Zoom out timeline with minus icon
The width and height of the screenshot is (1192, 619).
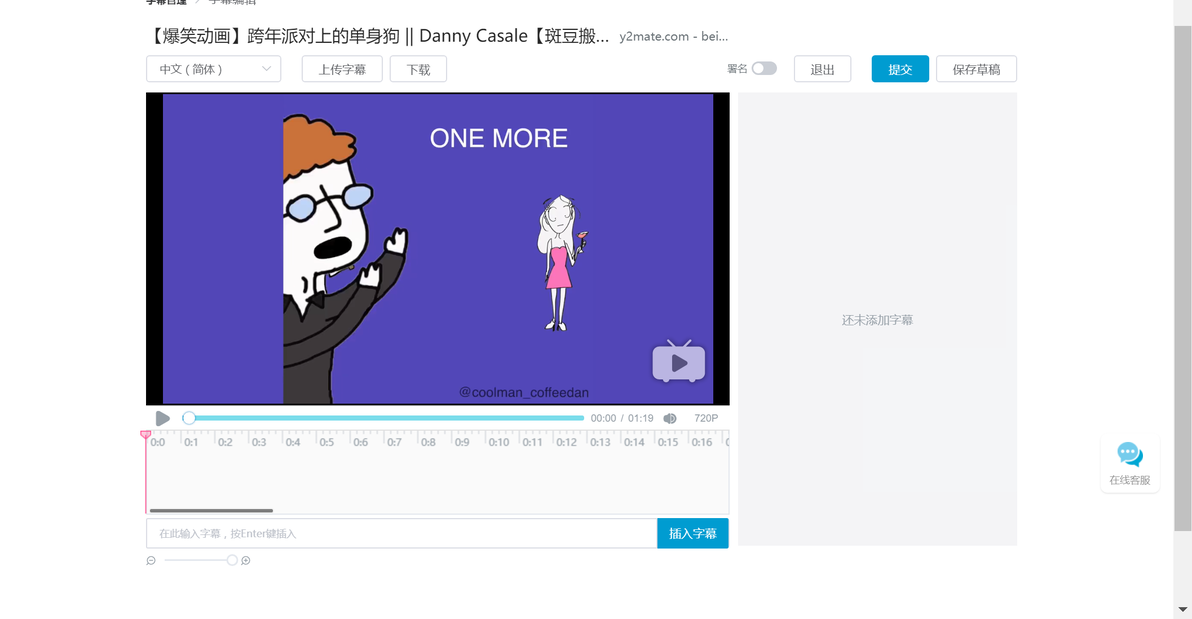click(151, 560)
